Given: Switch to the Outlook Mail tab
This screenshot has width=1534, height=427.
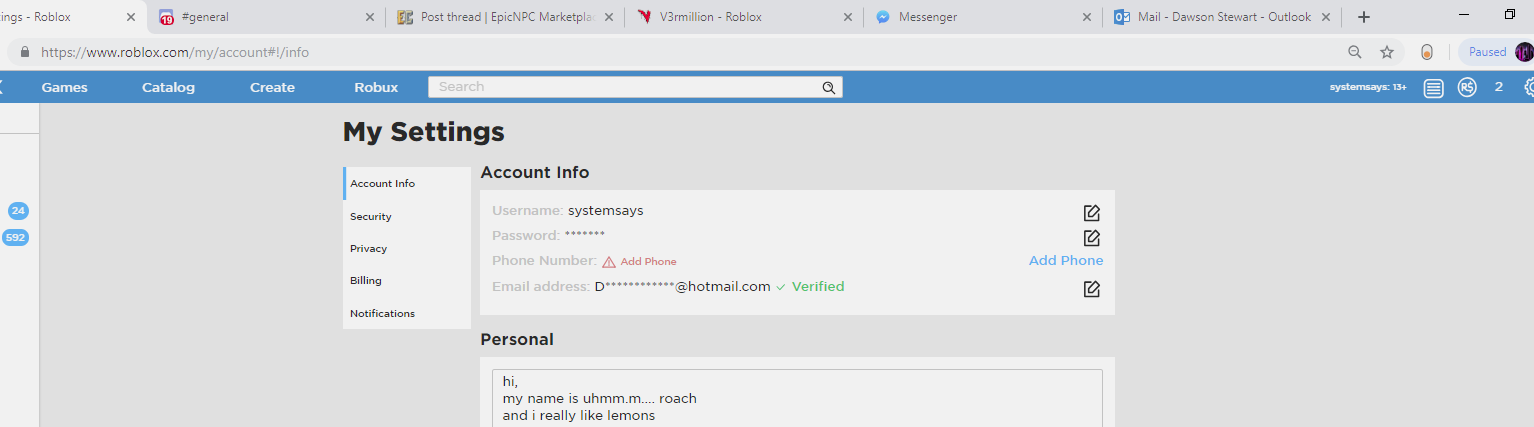Looking at the screenshot, I should click(1222, 17).
